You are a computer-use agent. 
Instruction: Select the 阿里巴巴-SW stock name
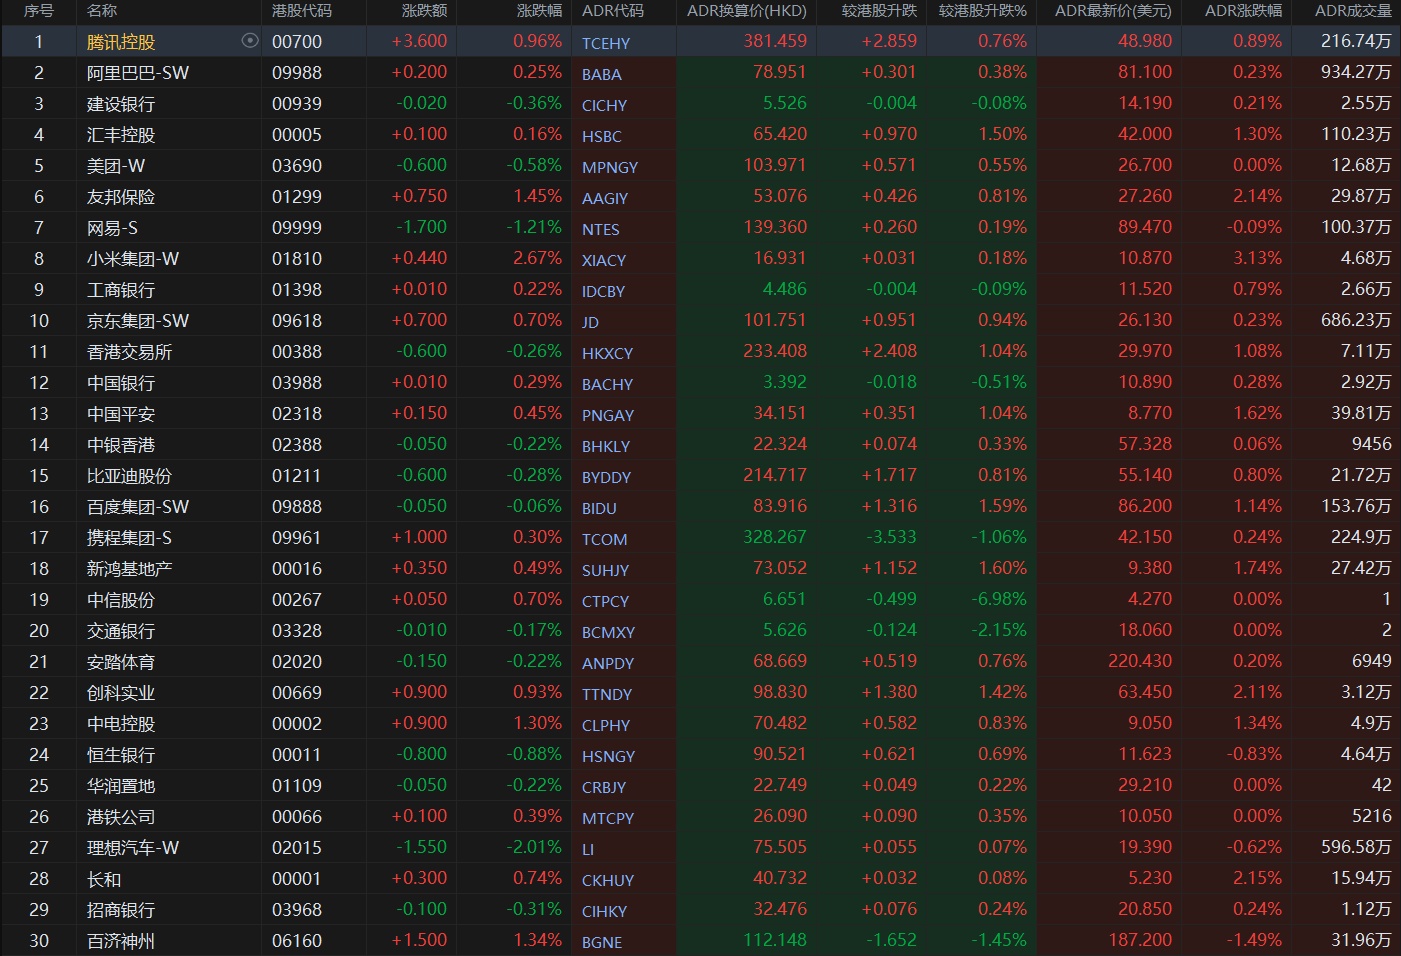pos(138,73)
